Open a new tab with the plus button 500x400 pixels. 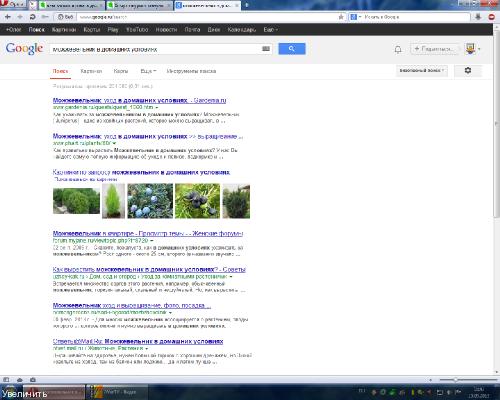click(x=247, y=5)
